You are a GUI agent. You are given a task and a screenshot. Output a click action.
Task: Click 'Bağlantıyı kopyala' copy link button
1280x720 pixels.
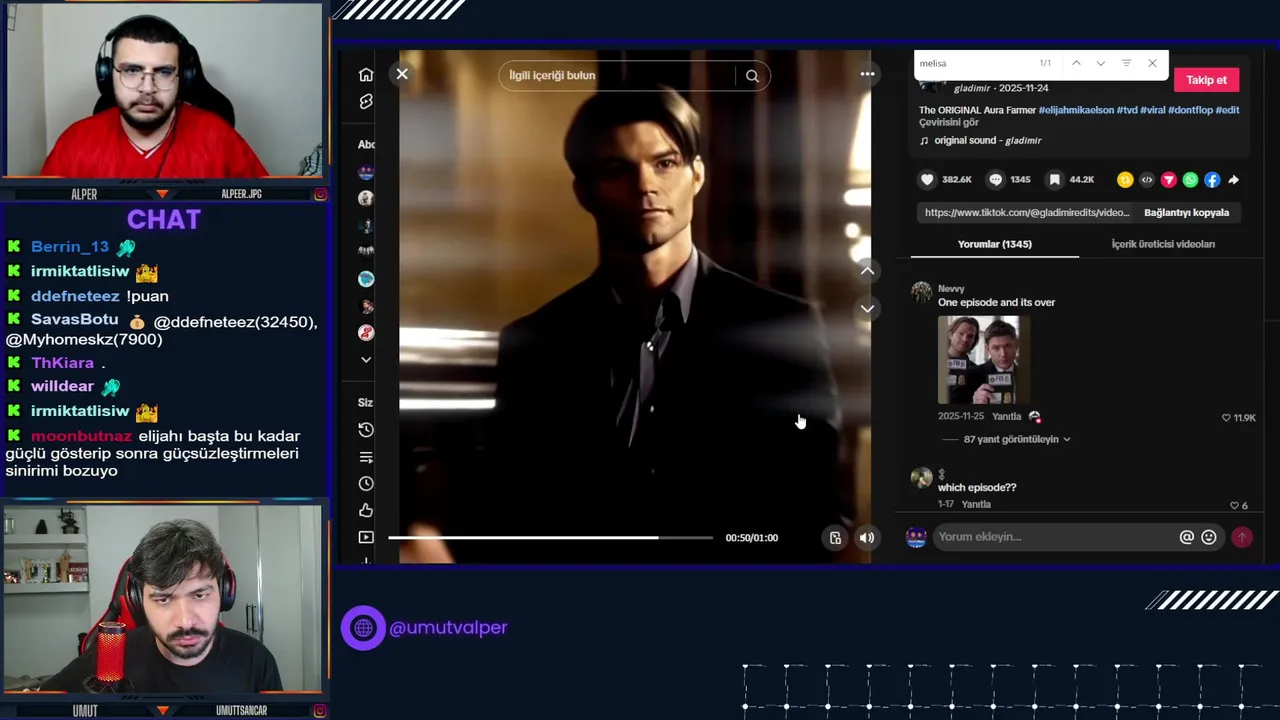1186,213
